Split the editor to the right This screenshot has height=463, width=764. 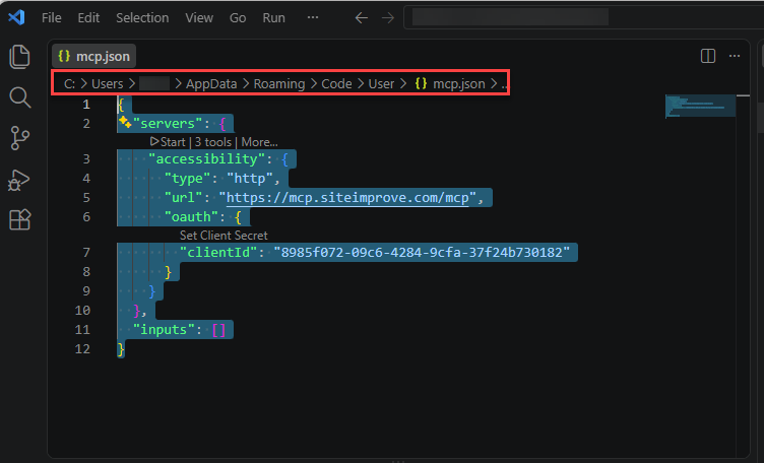[707, 56]
